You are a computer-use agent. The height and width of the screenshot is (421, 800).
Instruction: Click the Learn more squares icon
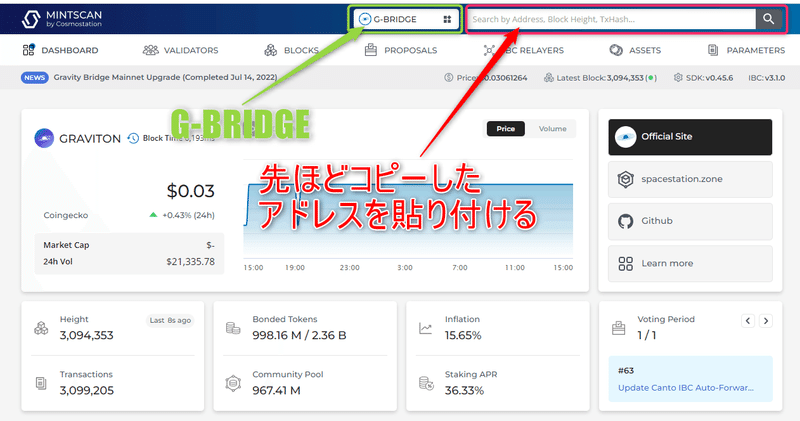[626, 263]
